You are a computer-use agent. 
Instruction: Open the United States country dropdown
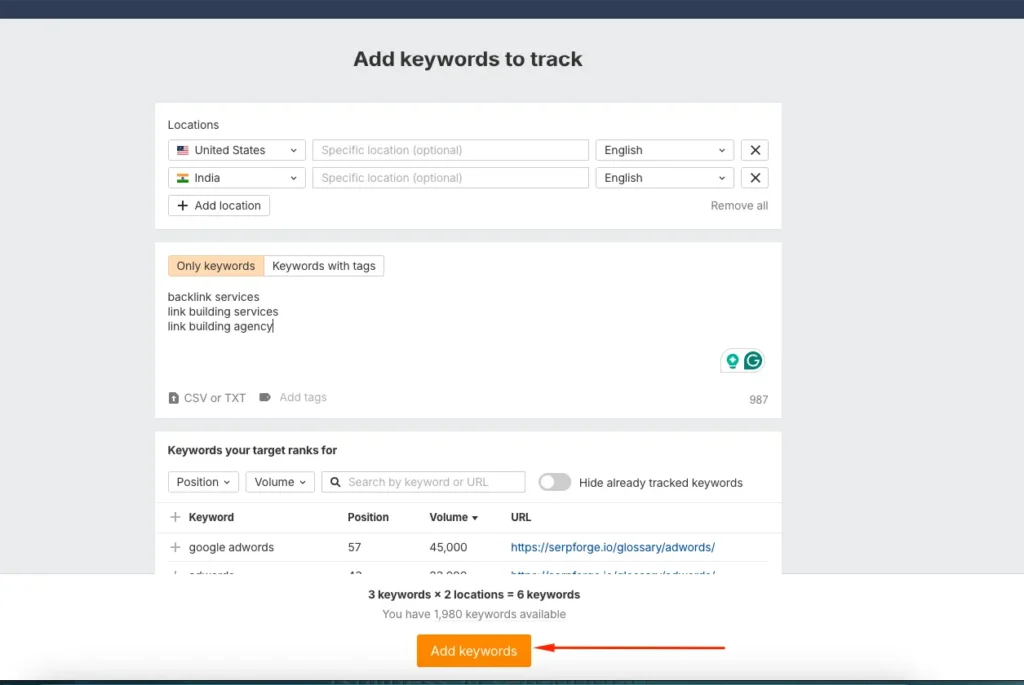(236, 149)
